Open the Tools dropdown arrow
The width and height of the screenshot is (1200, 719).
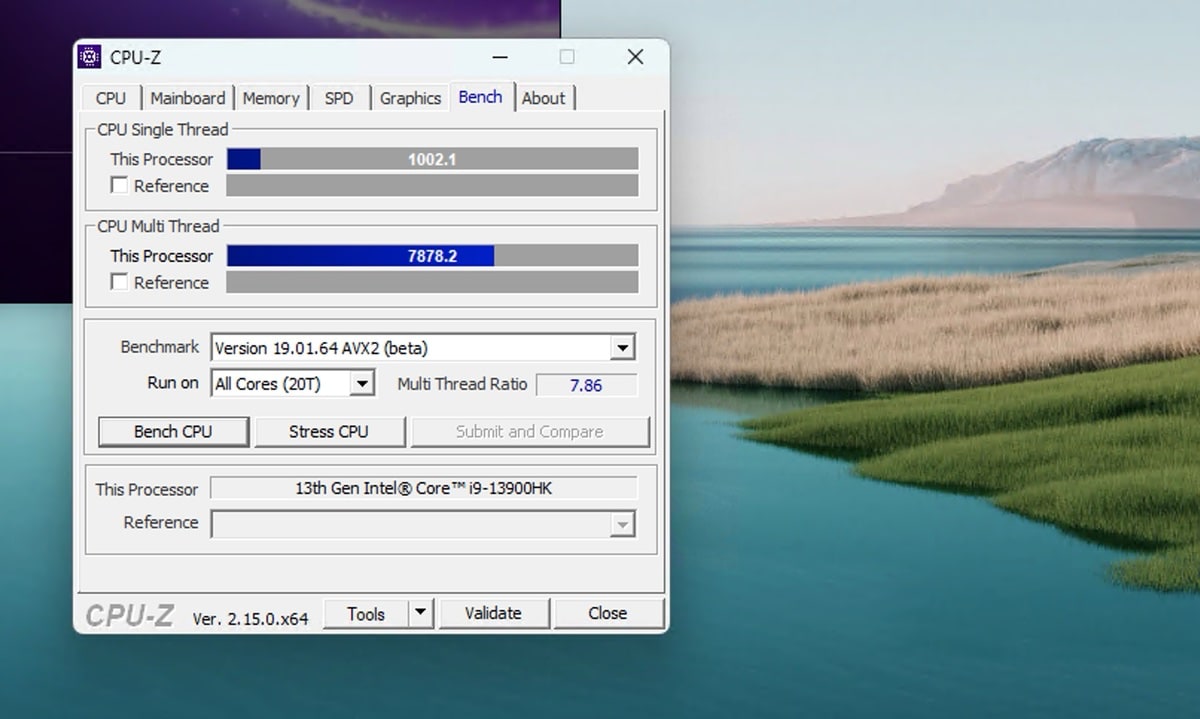(x=421, y=613)
